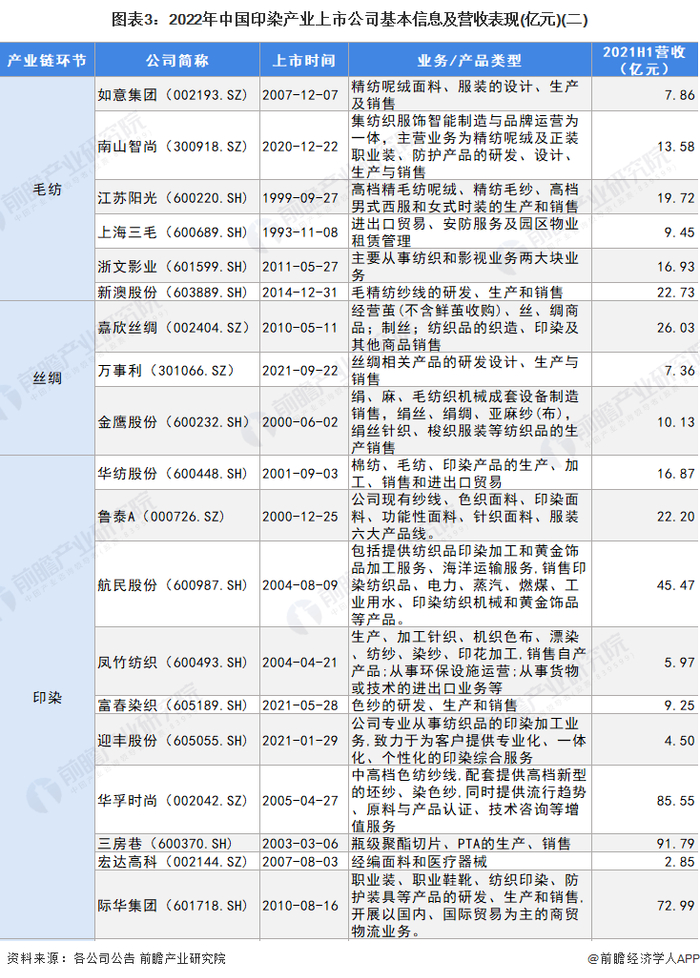The image size is (700, 978).
Task: Click listing date 2020-12-22
Action: point(300,147)
